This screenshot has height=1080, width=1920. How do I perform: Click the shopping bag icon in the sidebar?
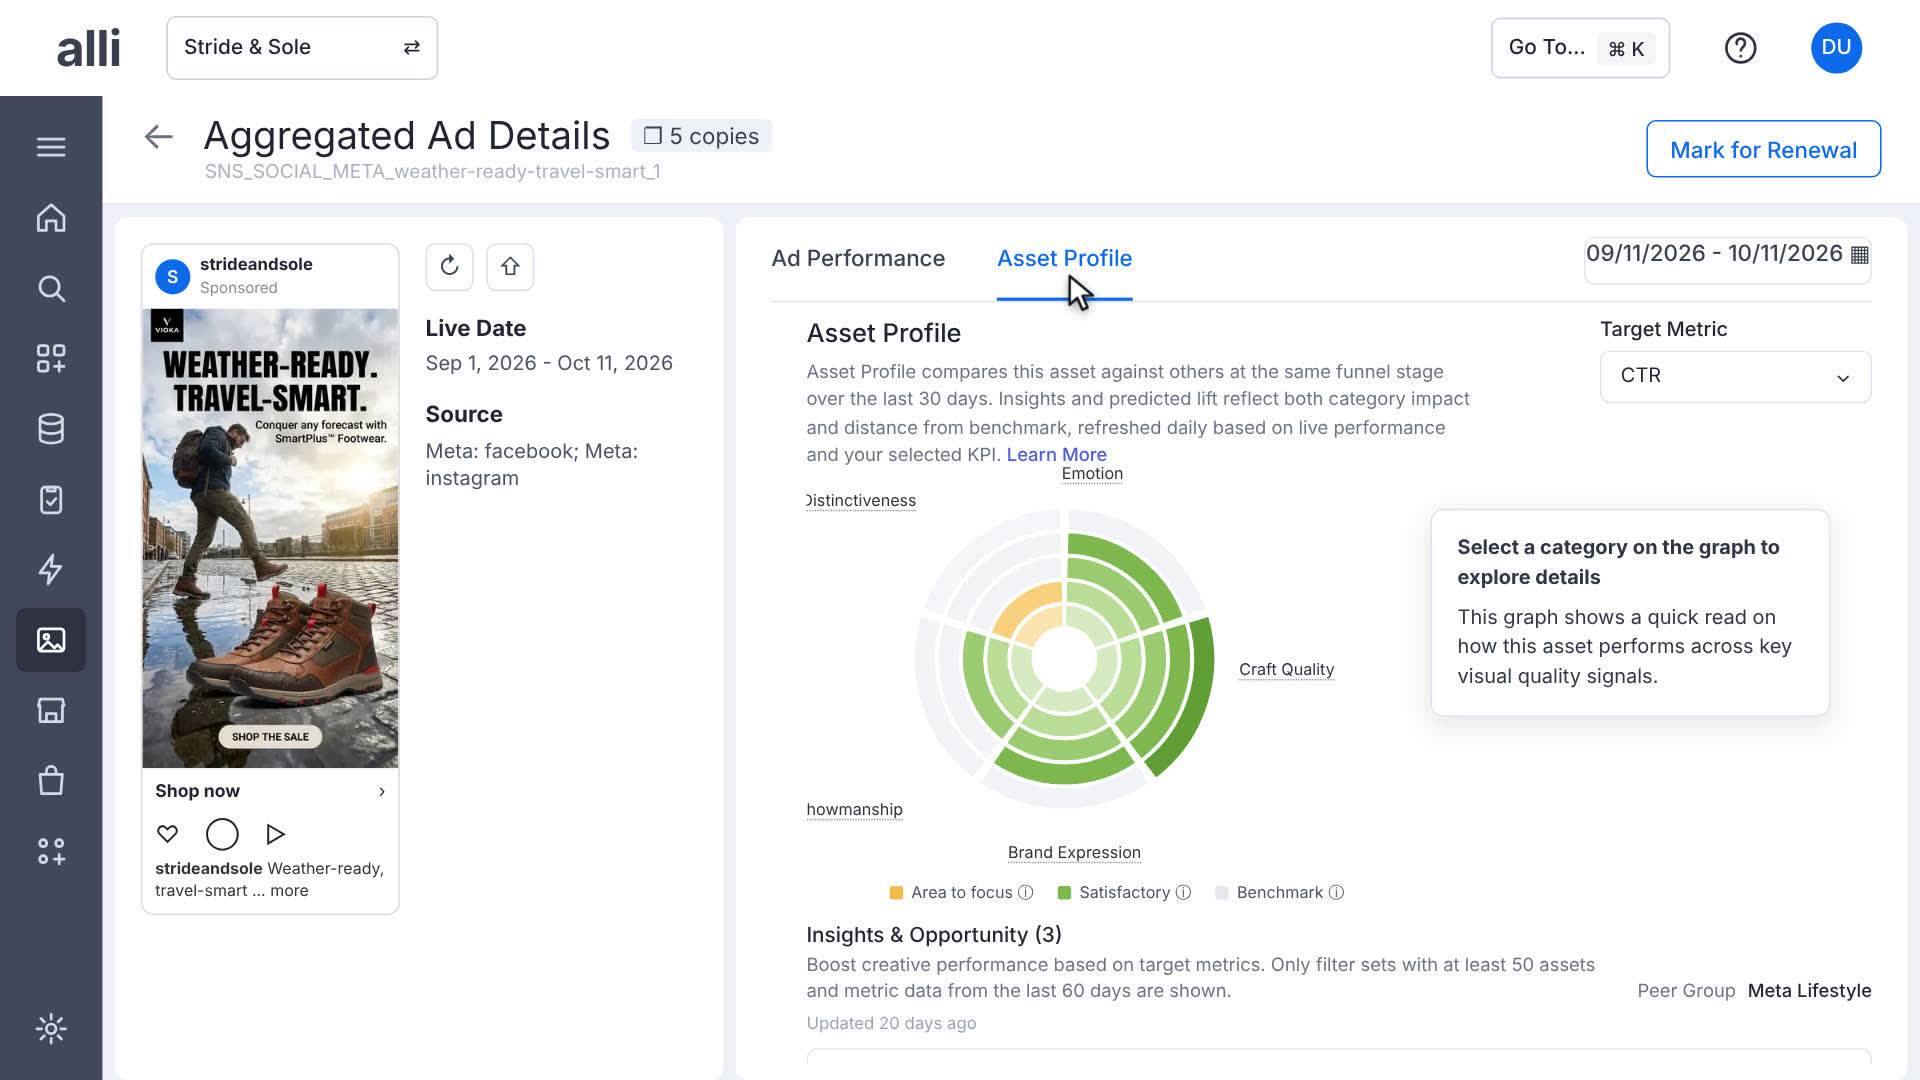point(51,780)
